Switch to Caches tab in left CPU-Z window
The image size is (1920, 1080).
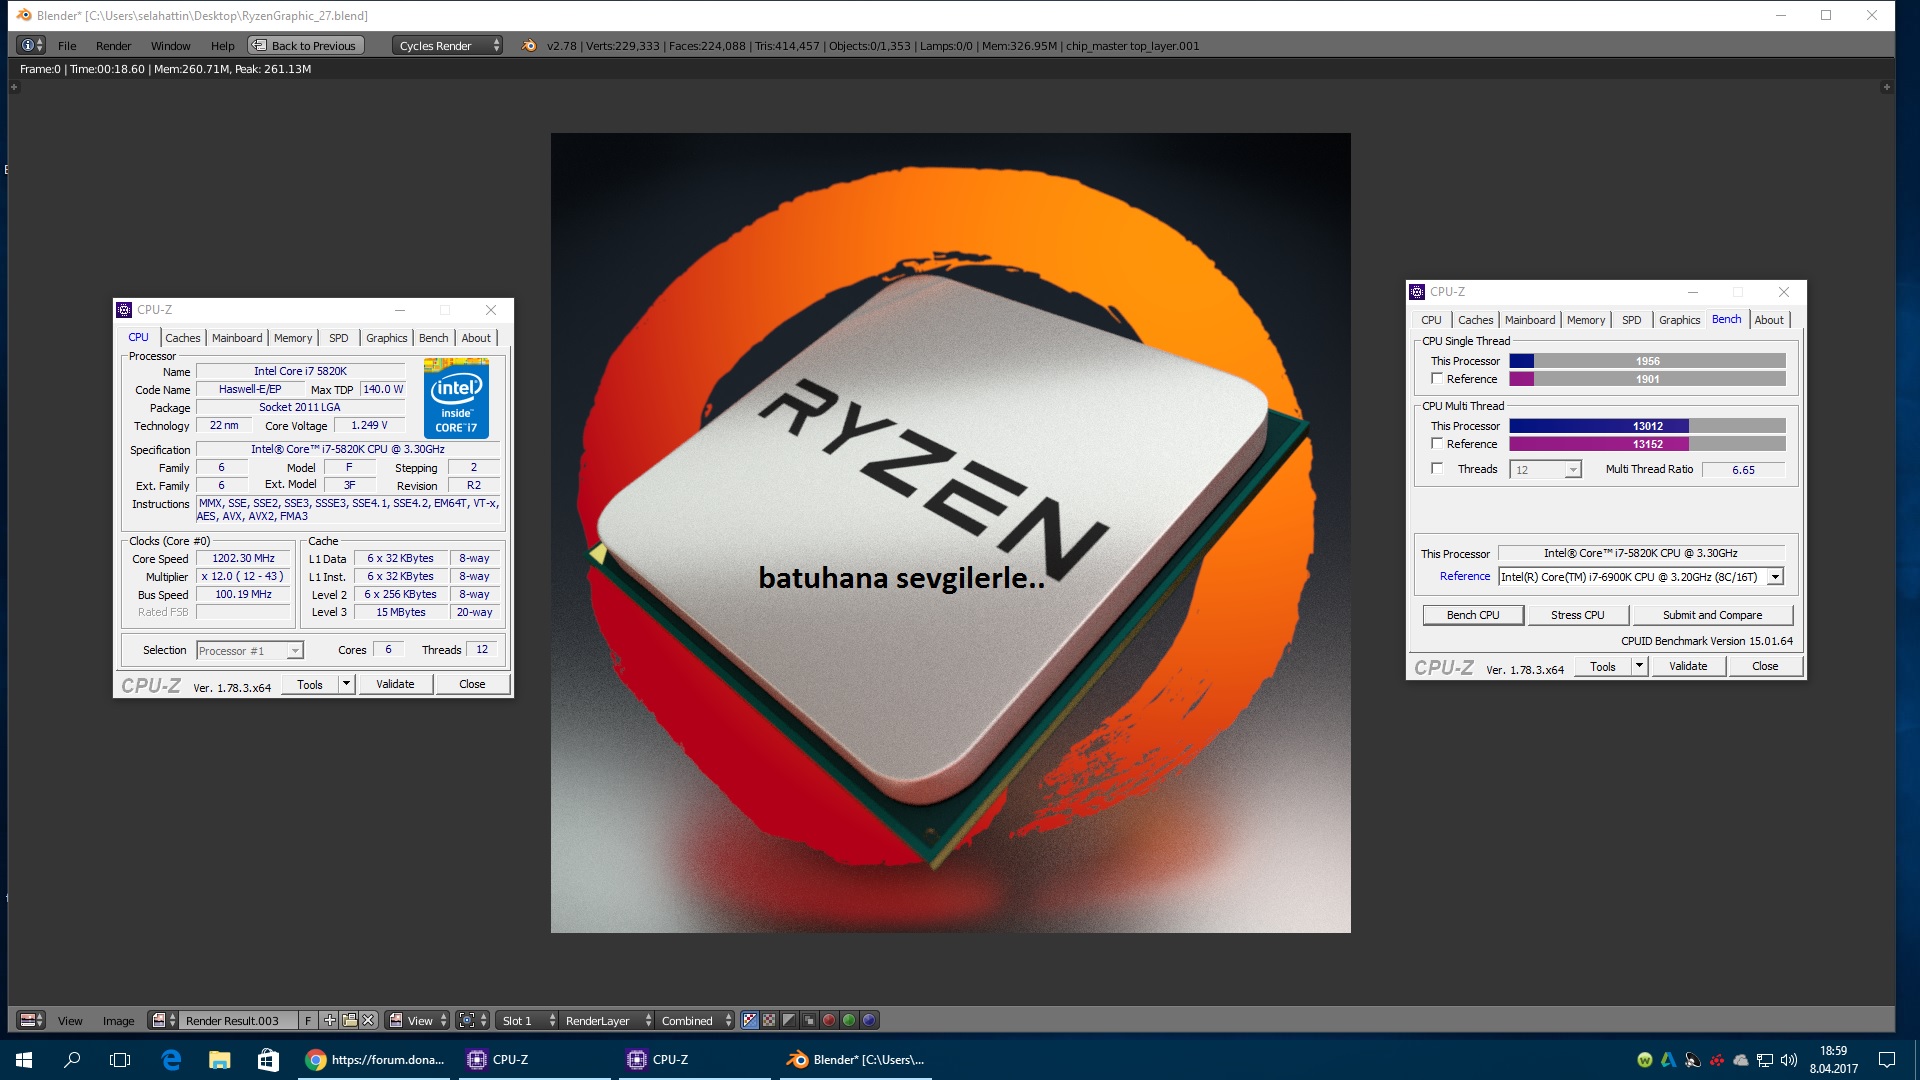182,338
